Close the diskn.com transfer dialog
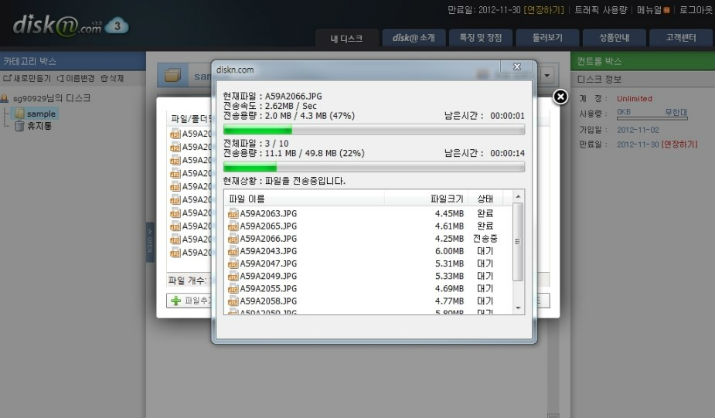 click(x=517, y=67)
